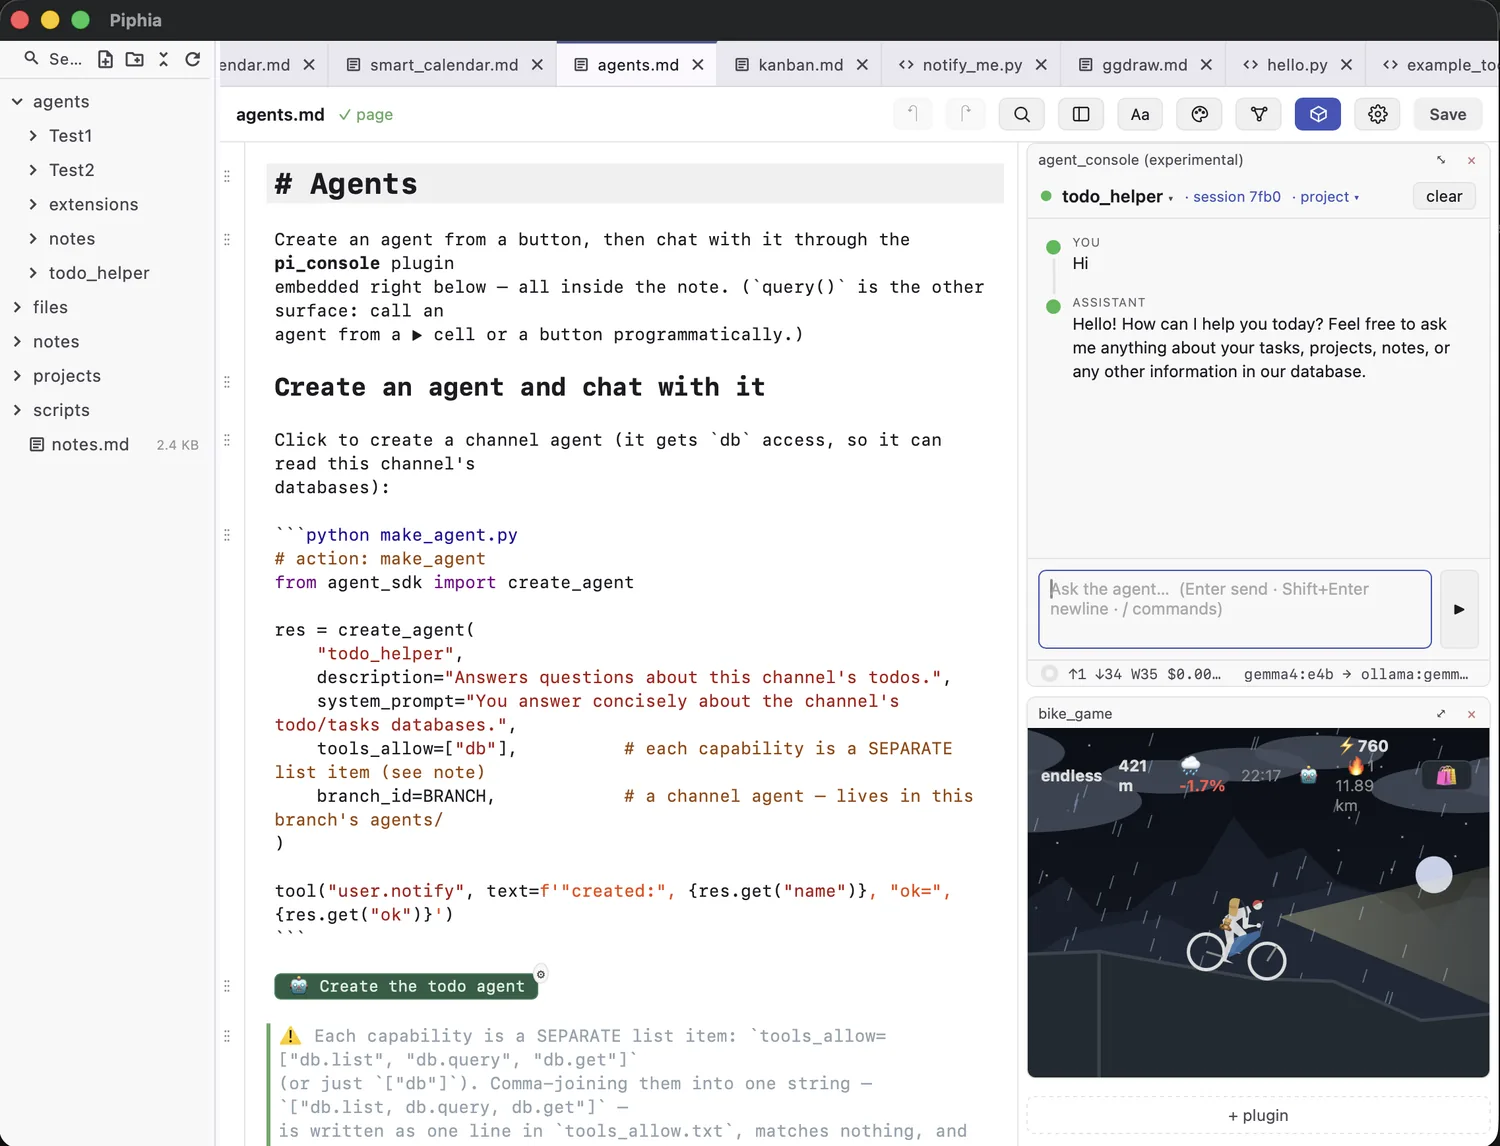Click the model status gemma4:e4b text
Image resolution: width=1500 pixels, height=1146 pixels.
pos(1288,674)
